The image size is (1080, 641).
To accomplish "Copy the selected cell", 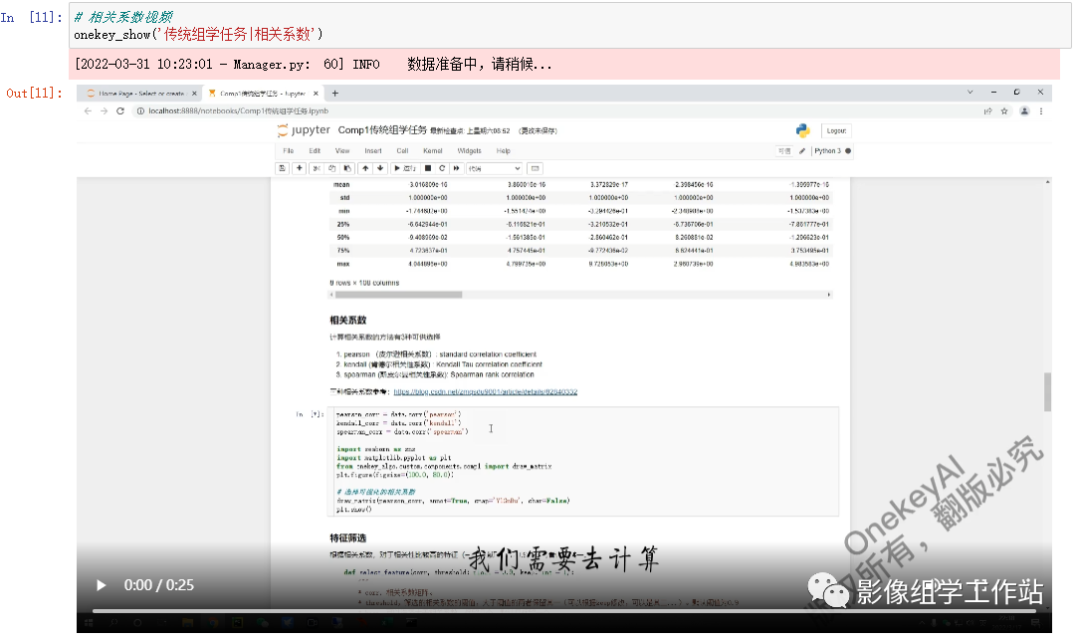I will point(332,168).
